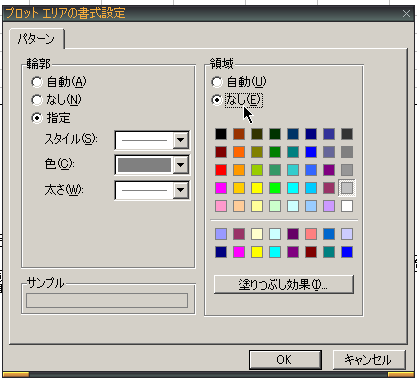Pick the lime swatch in third row
This screenshot has width=417, height=378.
[257, 170]
